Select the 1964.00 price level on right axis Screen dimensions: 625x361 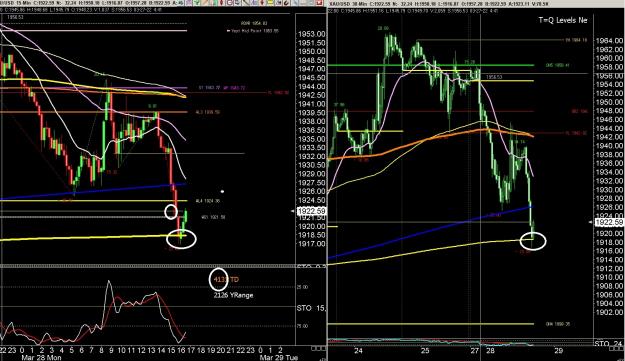[609, 41]
